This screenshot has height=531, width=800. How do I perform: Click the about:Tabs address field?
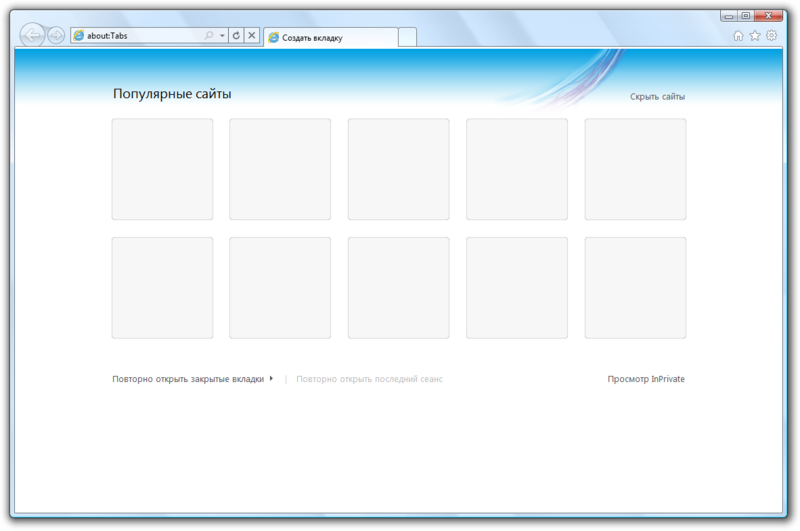(148, 35)
